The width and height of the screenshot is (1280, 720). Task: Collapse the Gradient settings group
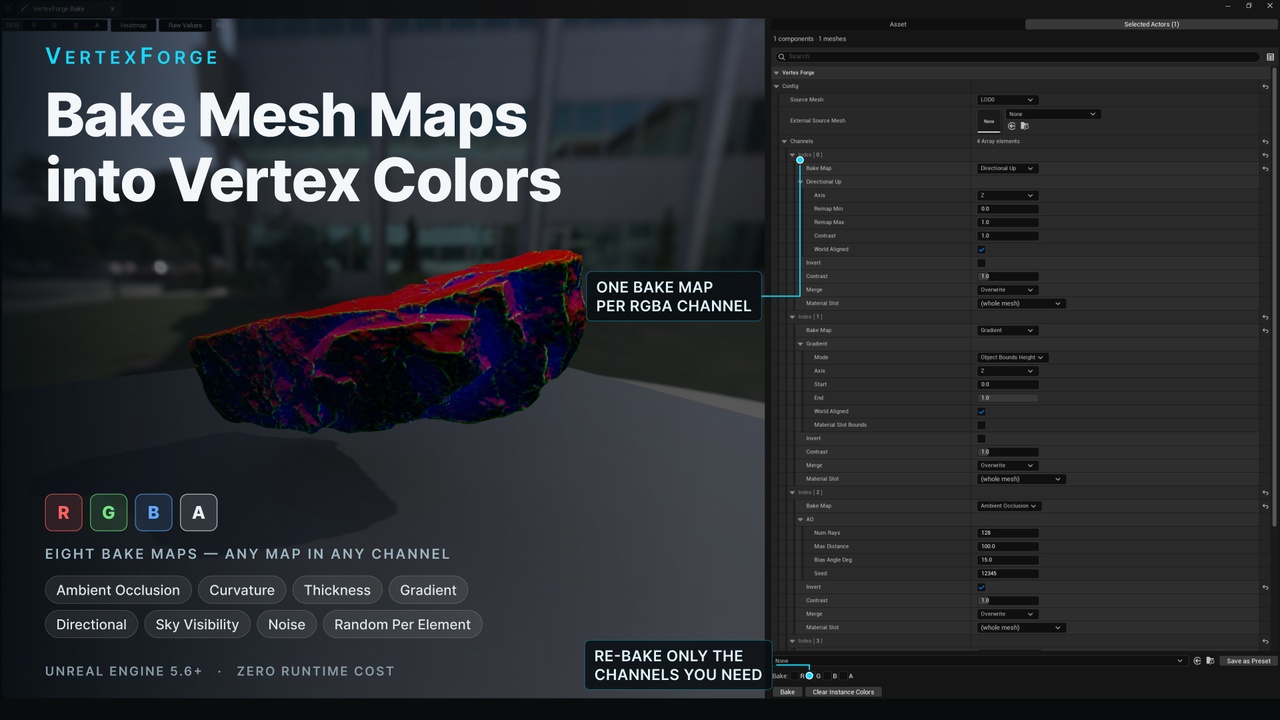tap(801, 344)
